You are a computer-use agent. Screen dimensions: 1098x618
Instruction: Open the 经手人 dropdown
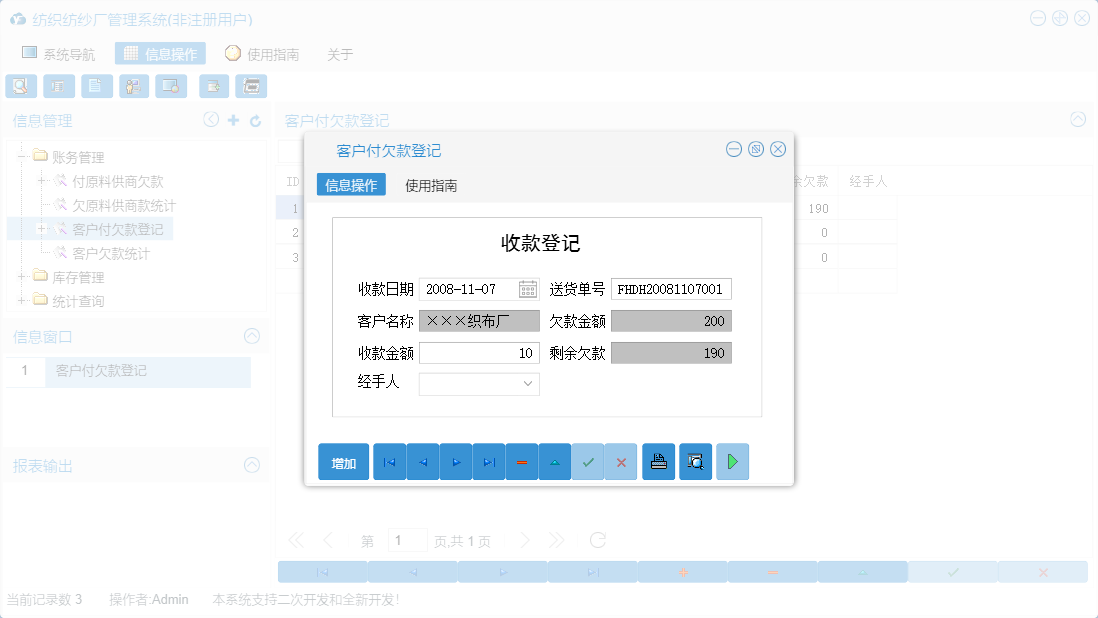point(528,384)
